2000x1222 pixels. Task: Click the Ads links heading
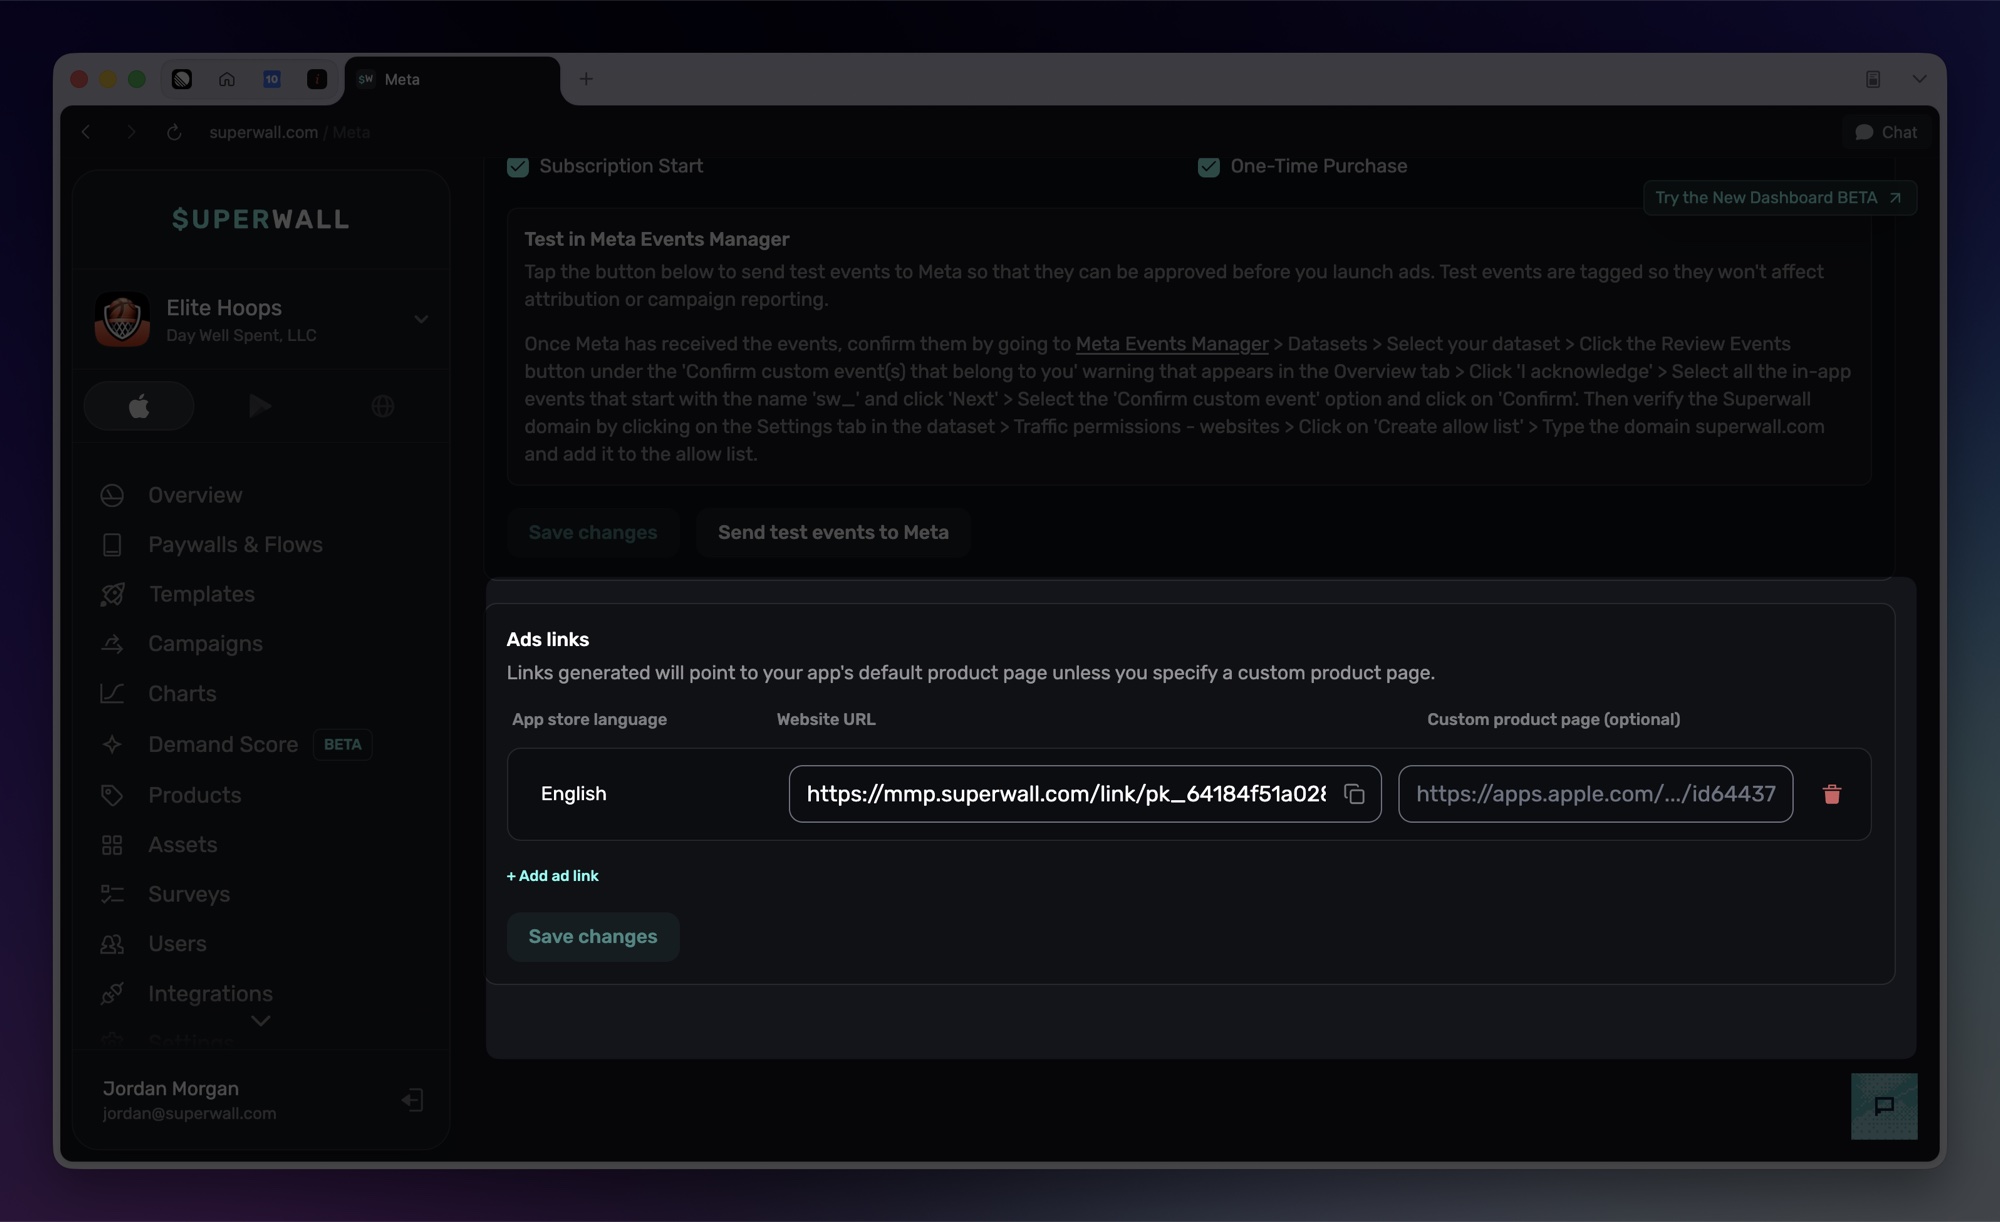coord(548,640)
